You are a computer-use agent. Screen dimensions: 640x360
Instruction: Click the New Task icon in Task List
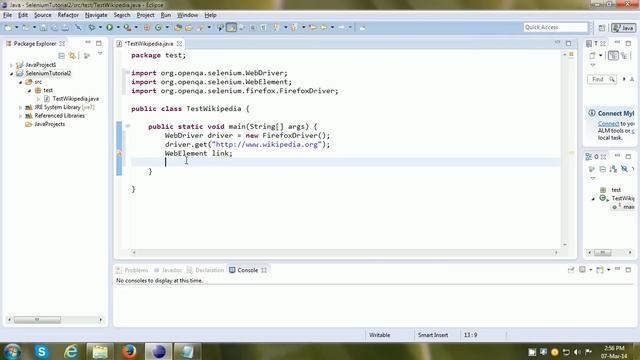pyautogui.click(x=592, y=56)
